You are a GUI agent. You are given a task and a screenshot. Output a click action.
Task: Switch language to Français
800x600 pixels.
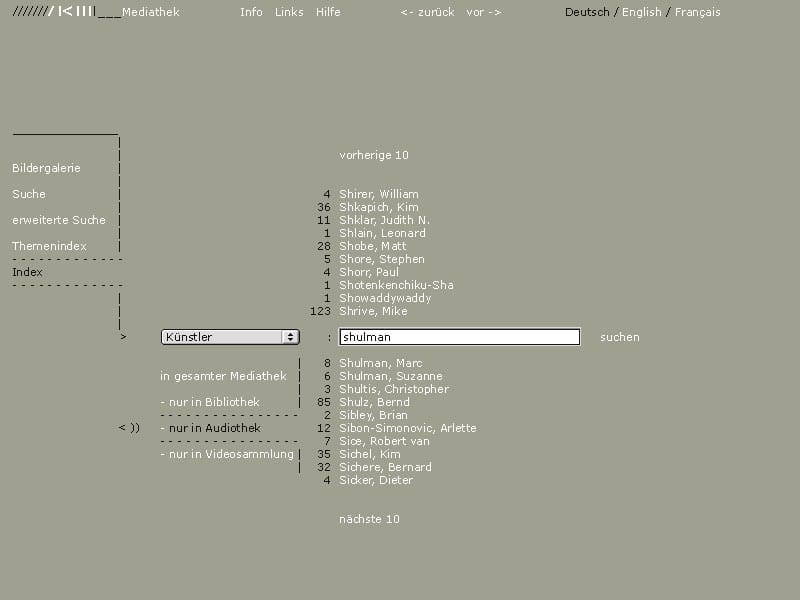click(697, 12)
